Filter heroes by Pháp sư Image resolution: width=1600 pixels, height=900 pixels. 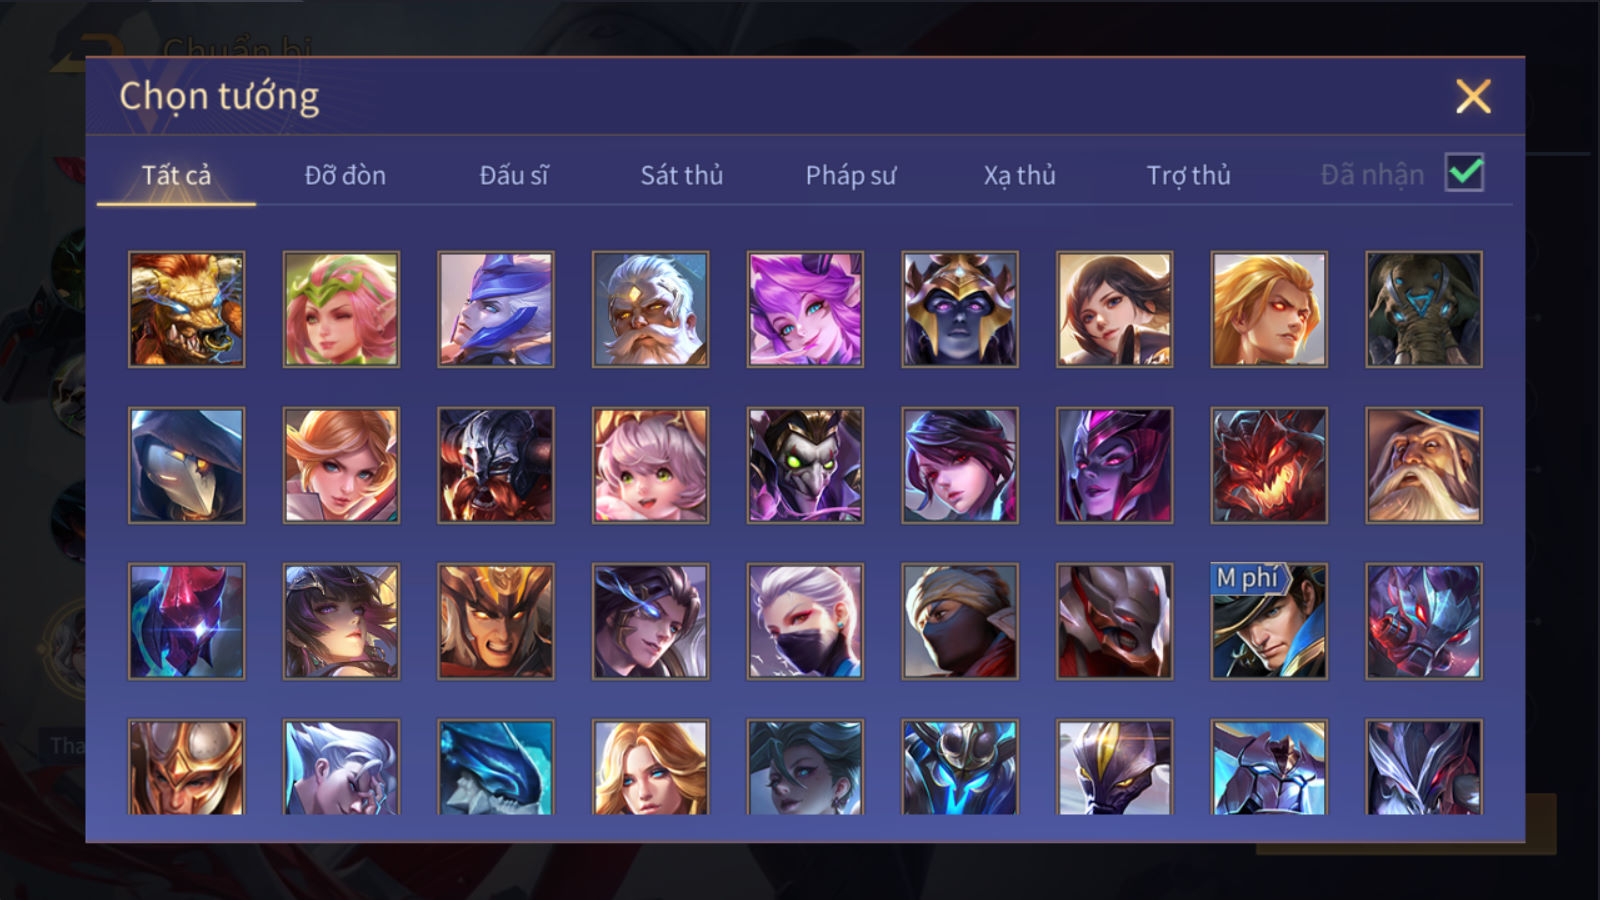851,175
